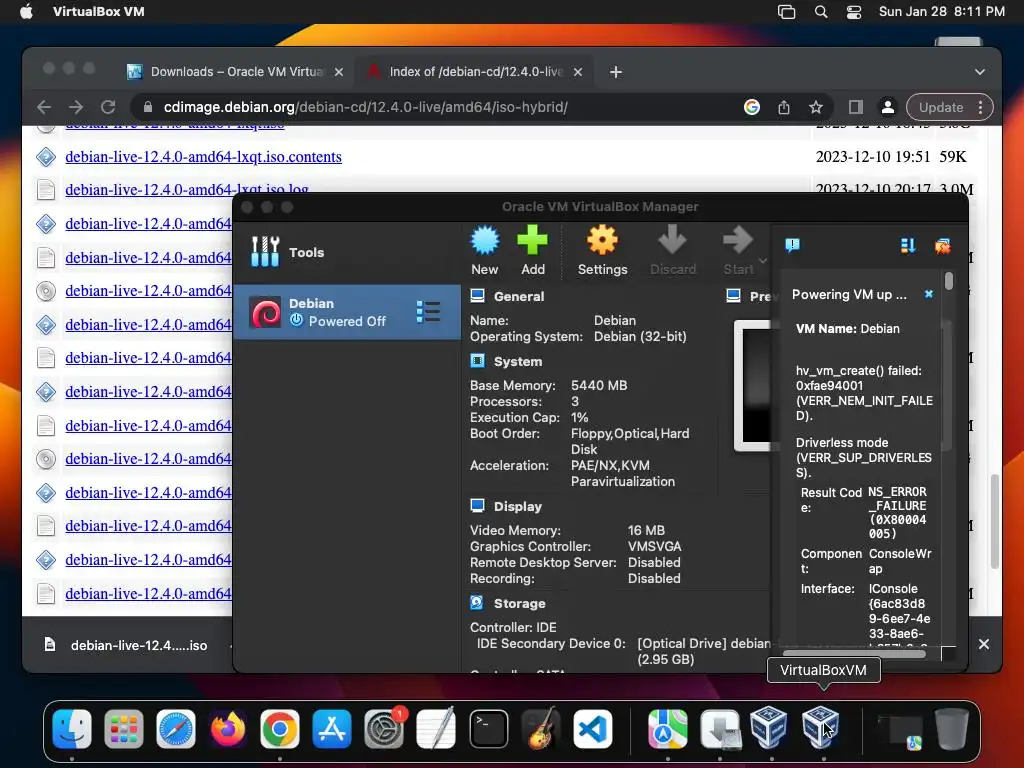This screenshot has width=1024, height=768.
Task: Open the Trash in the Dock
Action: tap(952, 729)
